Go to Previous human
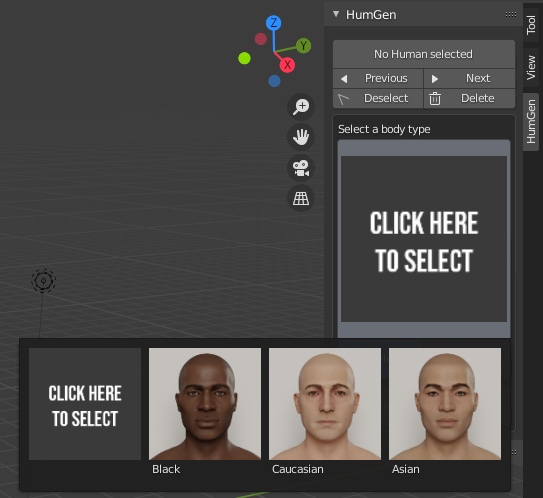The image size is (543, 498). [378, 78]
